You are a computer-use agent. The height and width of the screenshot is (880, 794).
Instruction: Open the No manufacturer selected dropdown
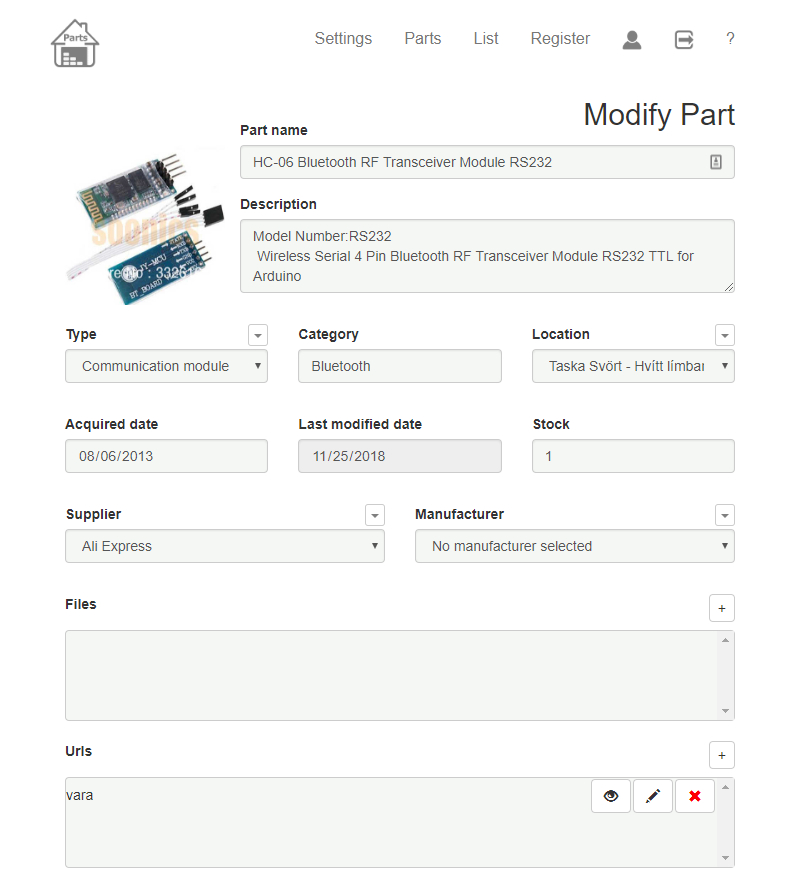coord(575,546)
